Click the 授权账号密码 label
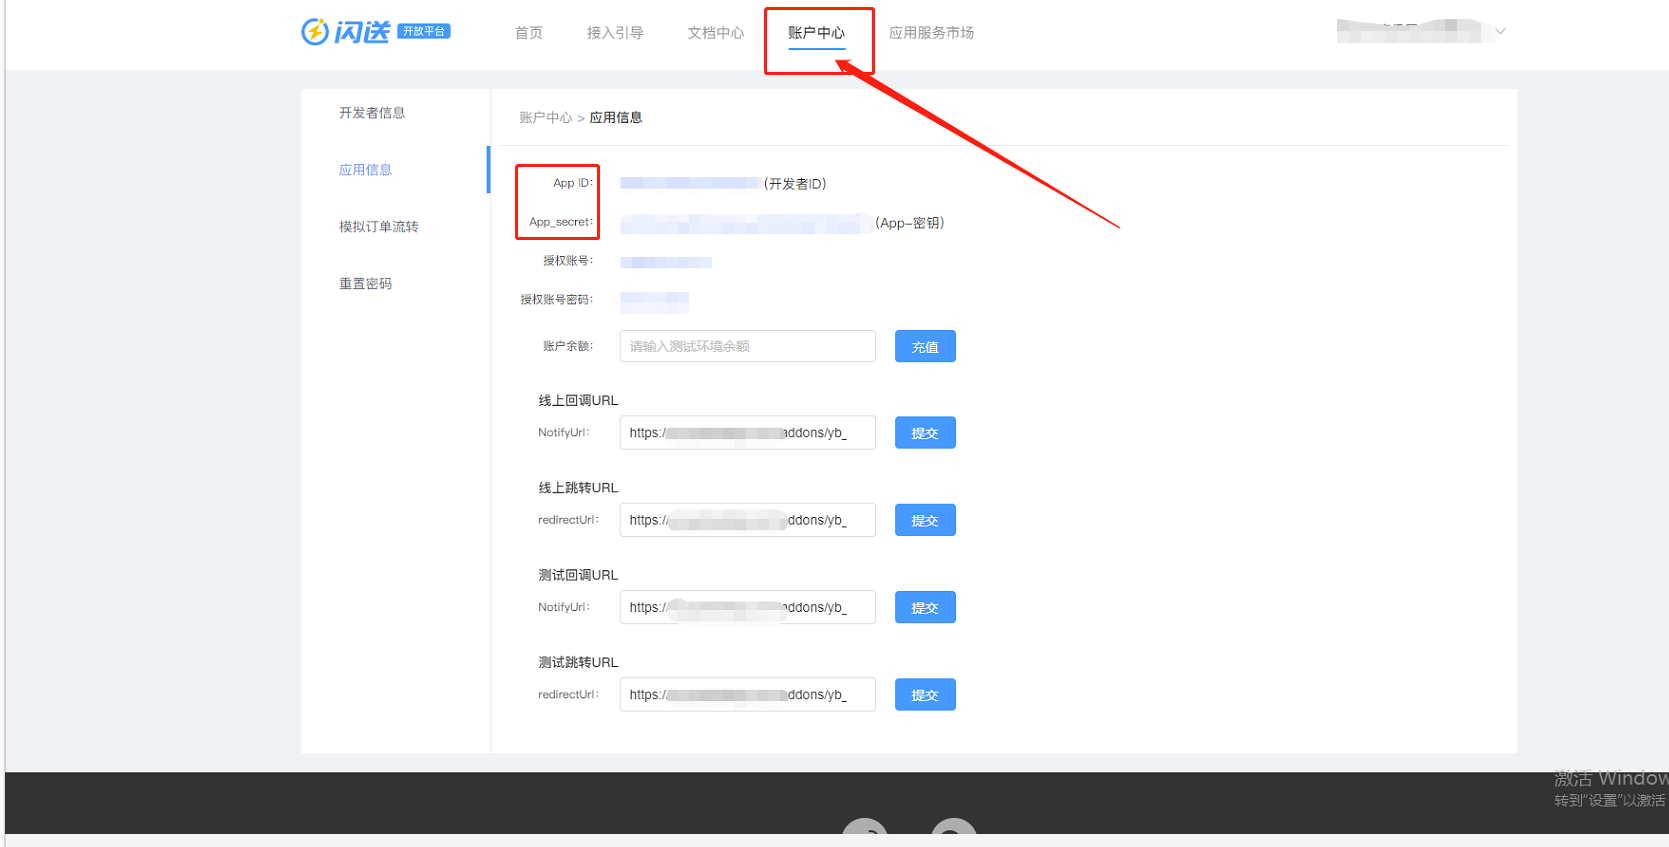This screenshot has height=847, width=1669. click(557, 300)
